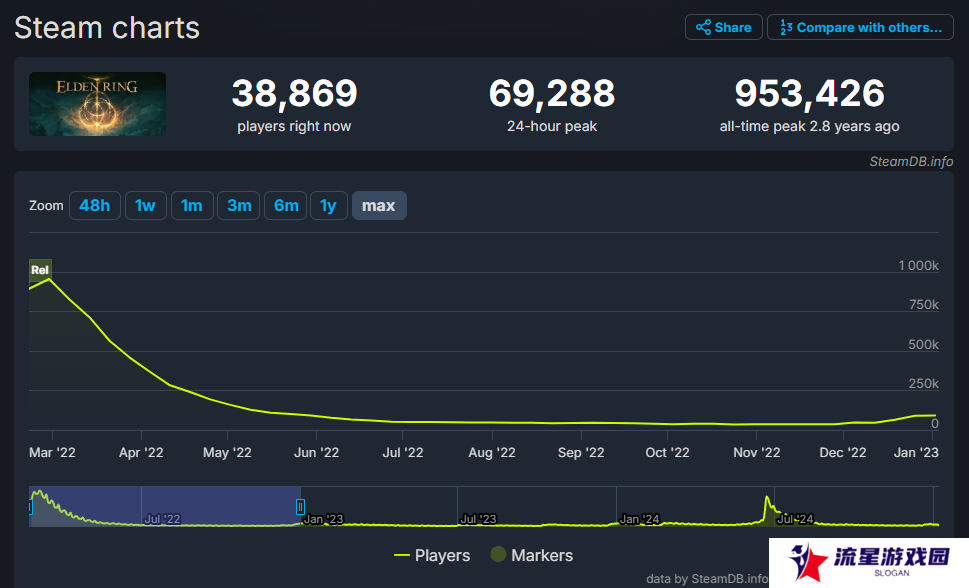Click the Oct '22 axis label
The height and width of the screenshot is (588, 969).
pyautogui.click(x=667, y=453)
